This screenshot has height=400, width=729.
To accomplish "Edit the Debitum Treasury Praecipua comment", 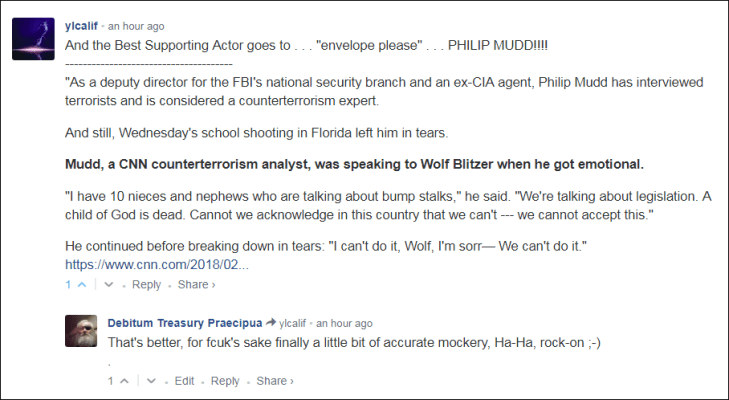I will pos(185,381).
